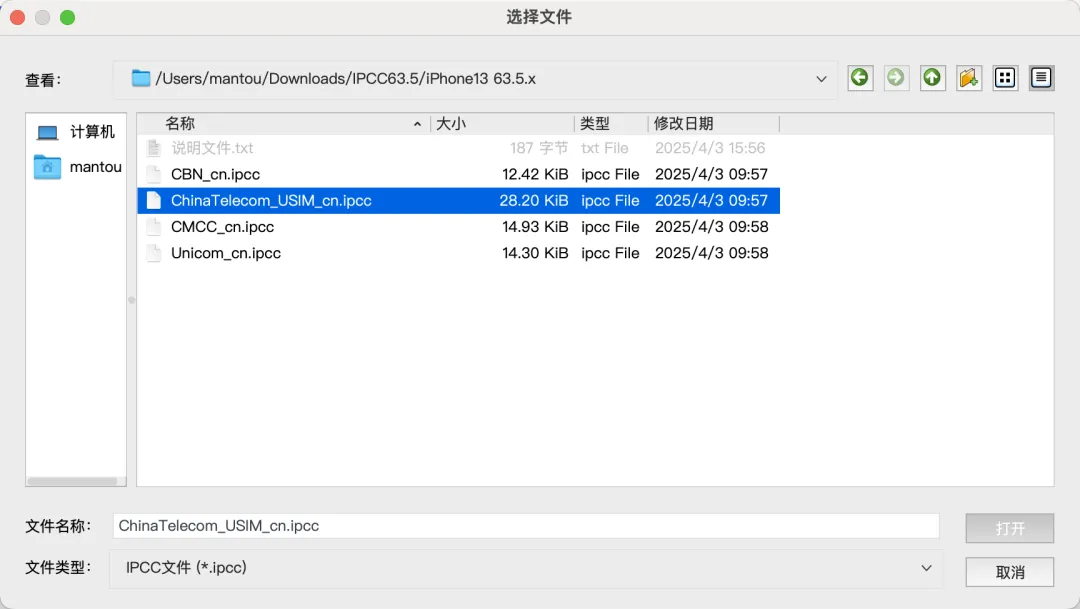Open the 文件类型 IPCC file filter dropdown
1080x609 pixels.
tap(926, 568)
